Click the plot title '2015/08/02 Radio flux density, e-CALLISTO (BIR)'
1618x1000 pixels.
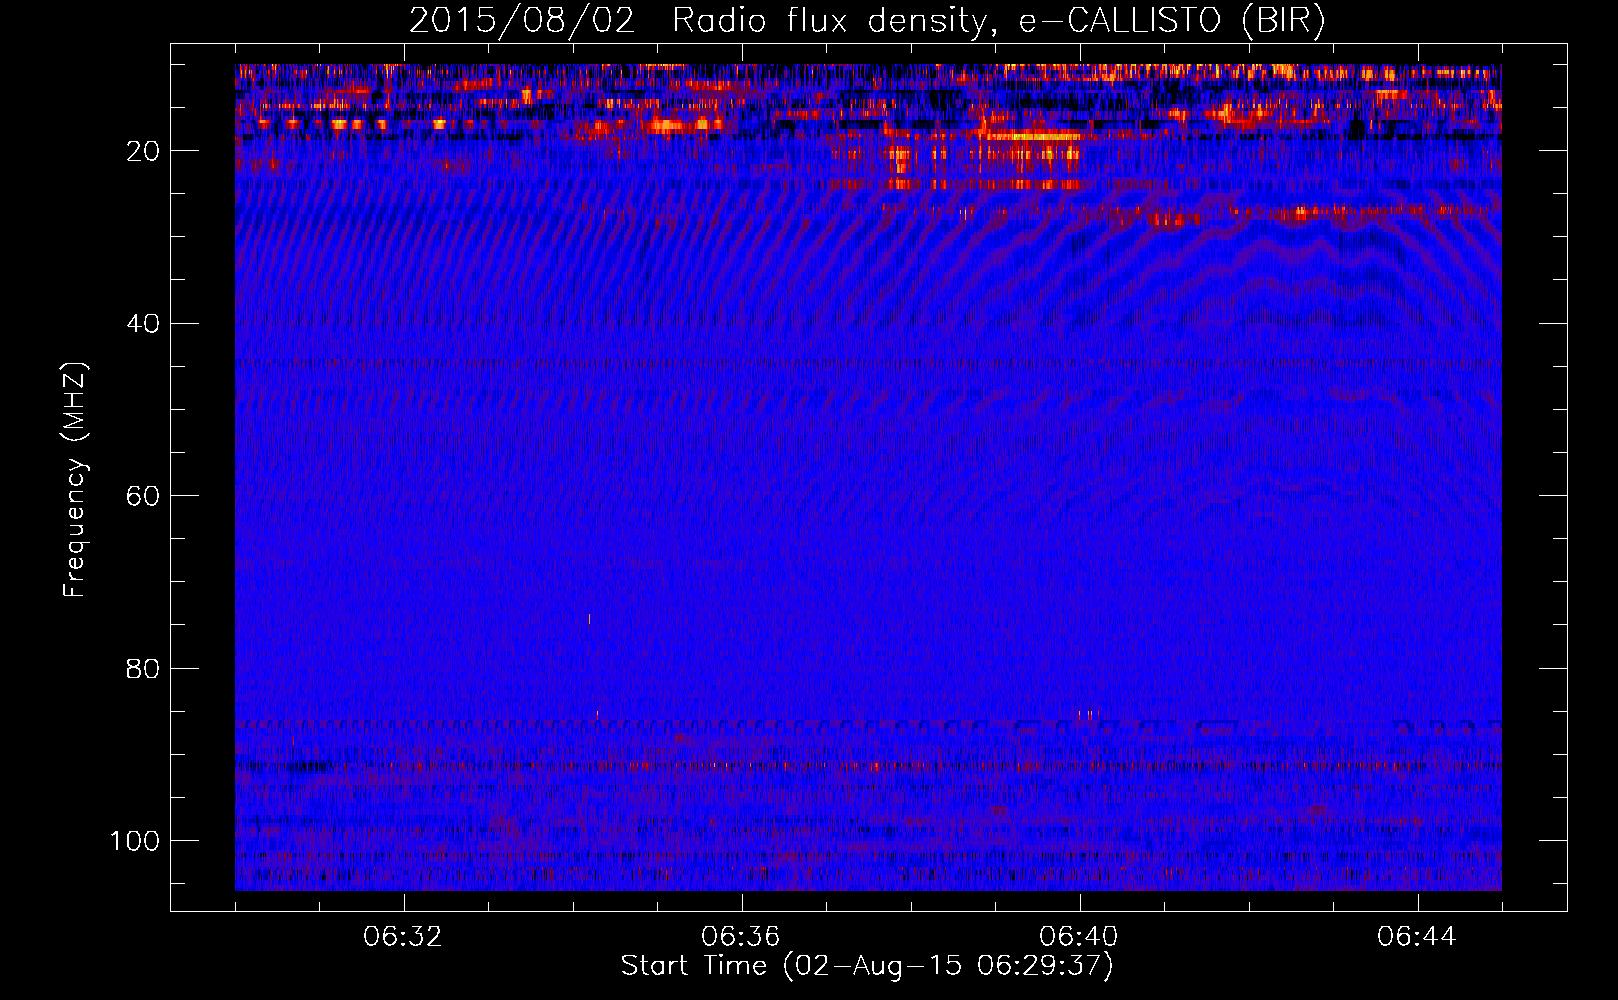(x=867, y=21)
